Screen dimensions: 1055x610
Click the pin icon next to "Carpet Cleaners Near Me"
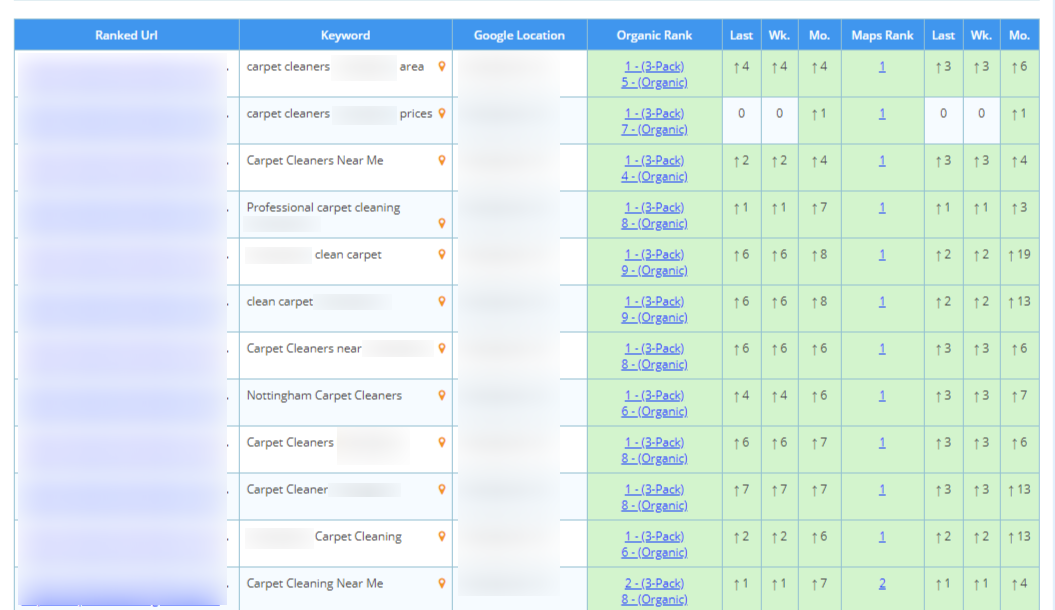pyautogui.click(x=442, y=161)
